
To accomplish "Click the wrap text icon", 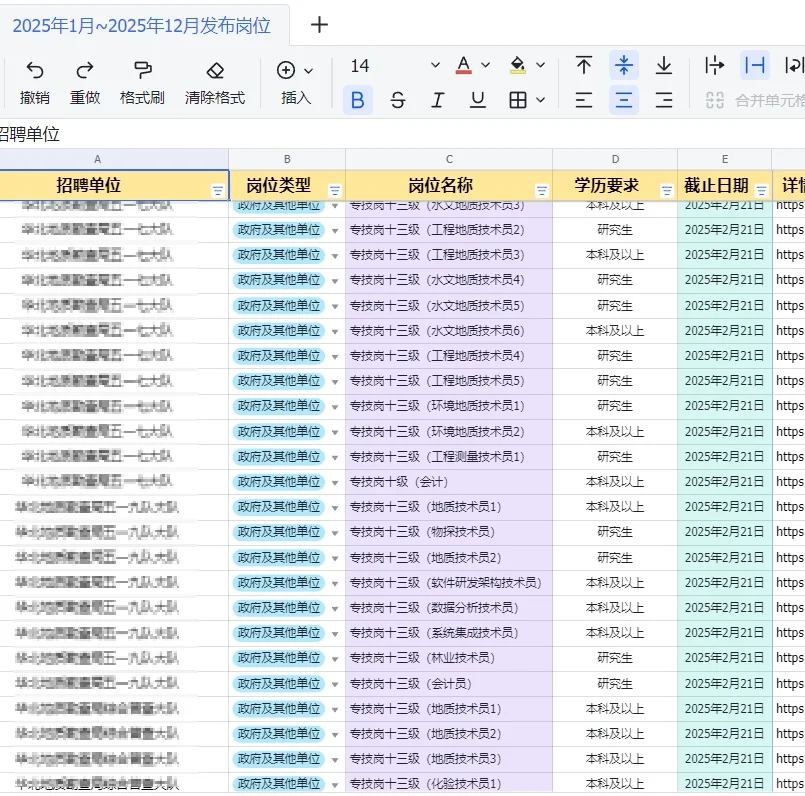I will tap(794, 65).
